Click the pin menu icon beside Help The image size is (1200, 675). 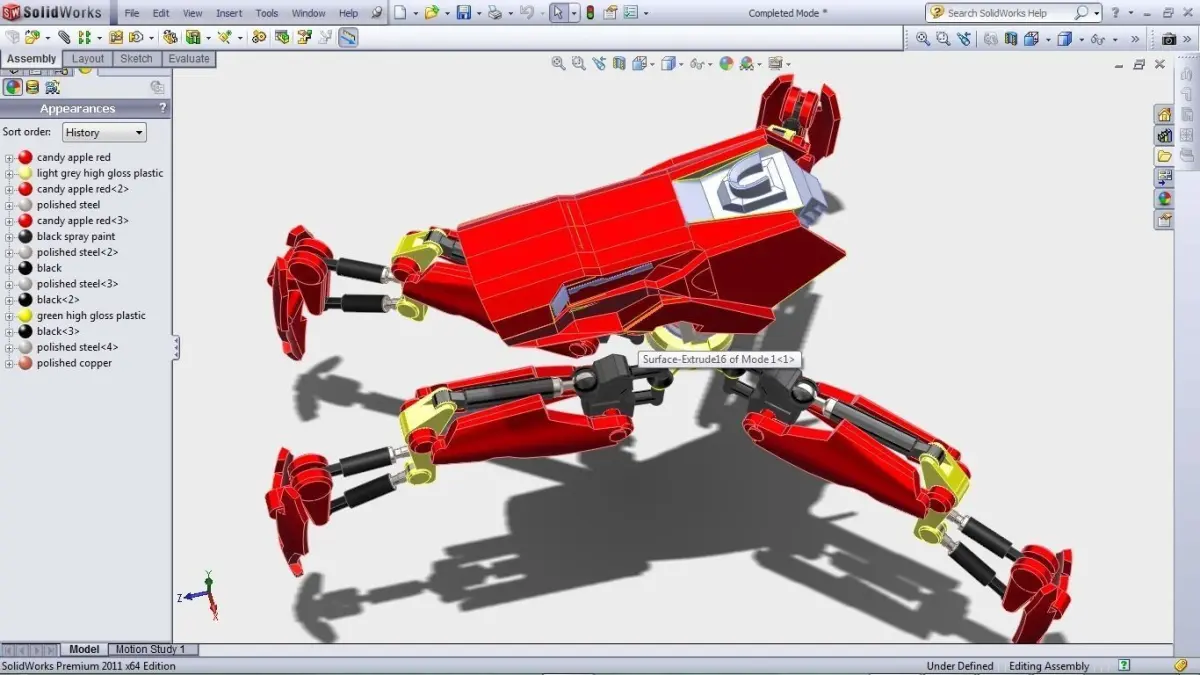[x=376, y=13]
